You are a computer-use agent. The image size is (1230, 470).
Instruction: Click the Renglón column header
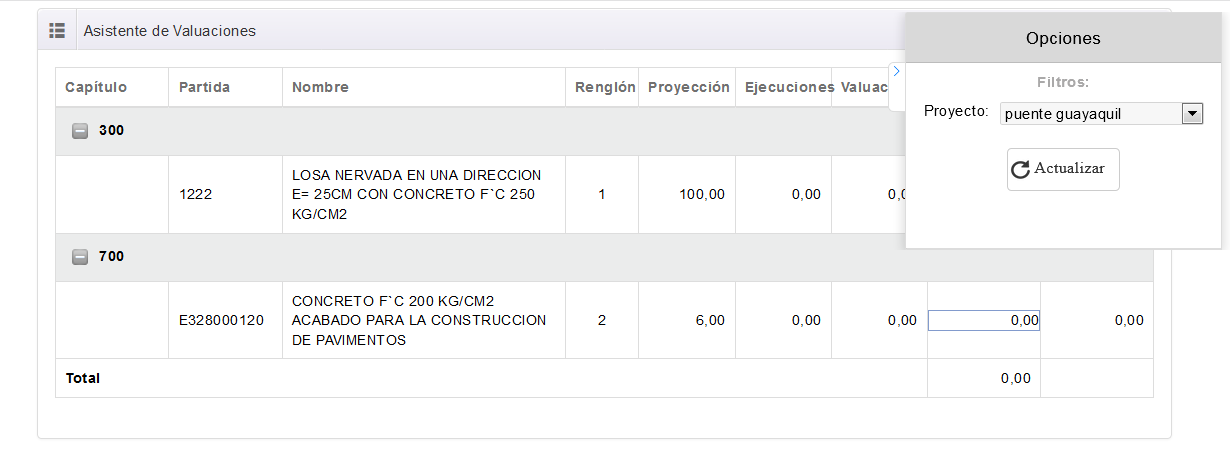point(605,87)
